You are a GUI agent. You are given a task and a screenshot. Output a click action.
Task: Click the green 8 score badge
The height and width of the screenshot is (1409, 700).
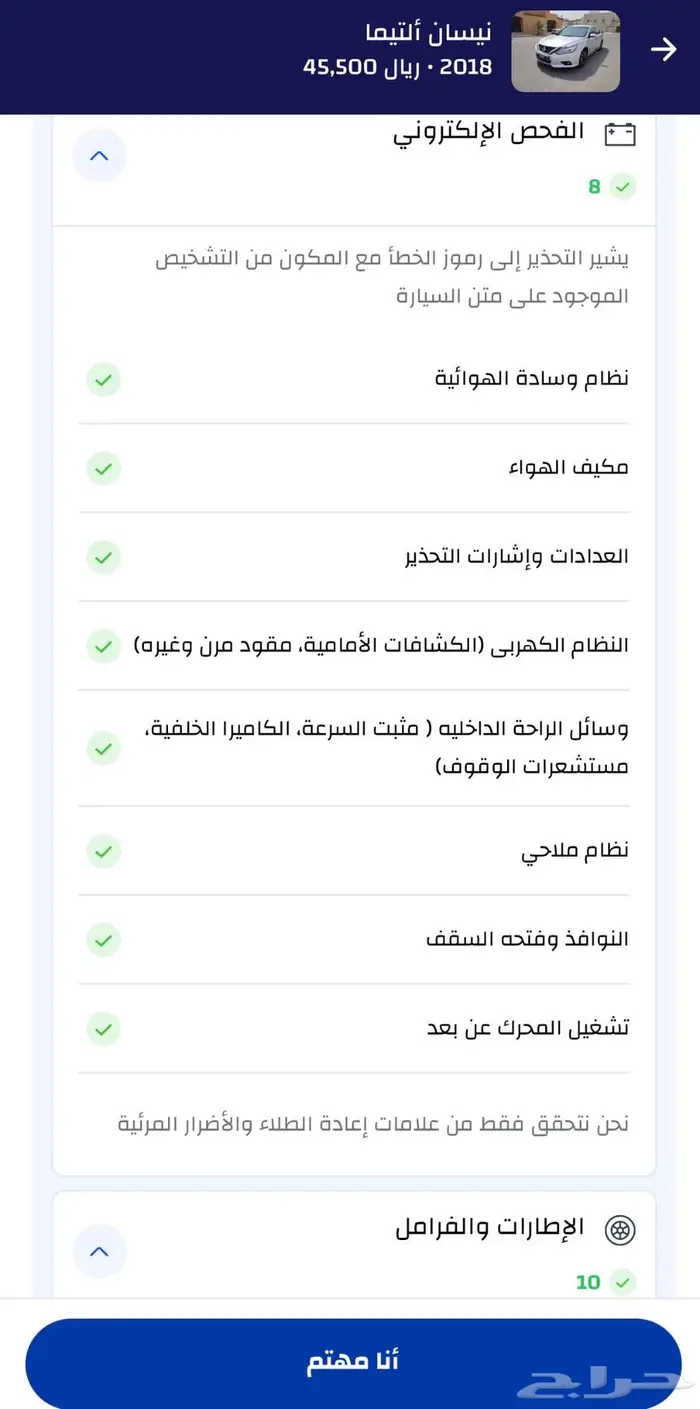[x=611, y=187]
